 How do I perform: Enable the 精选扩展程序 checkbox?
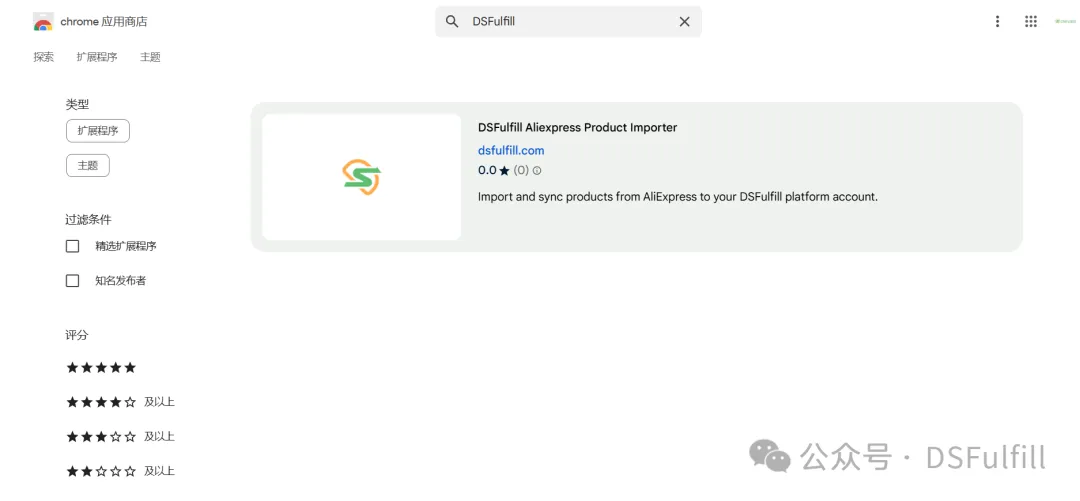72,246
